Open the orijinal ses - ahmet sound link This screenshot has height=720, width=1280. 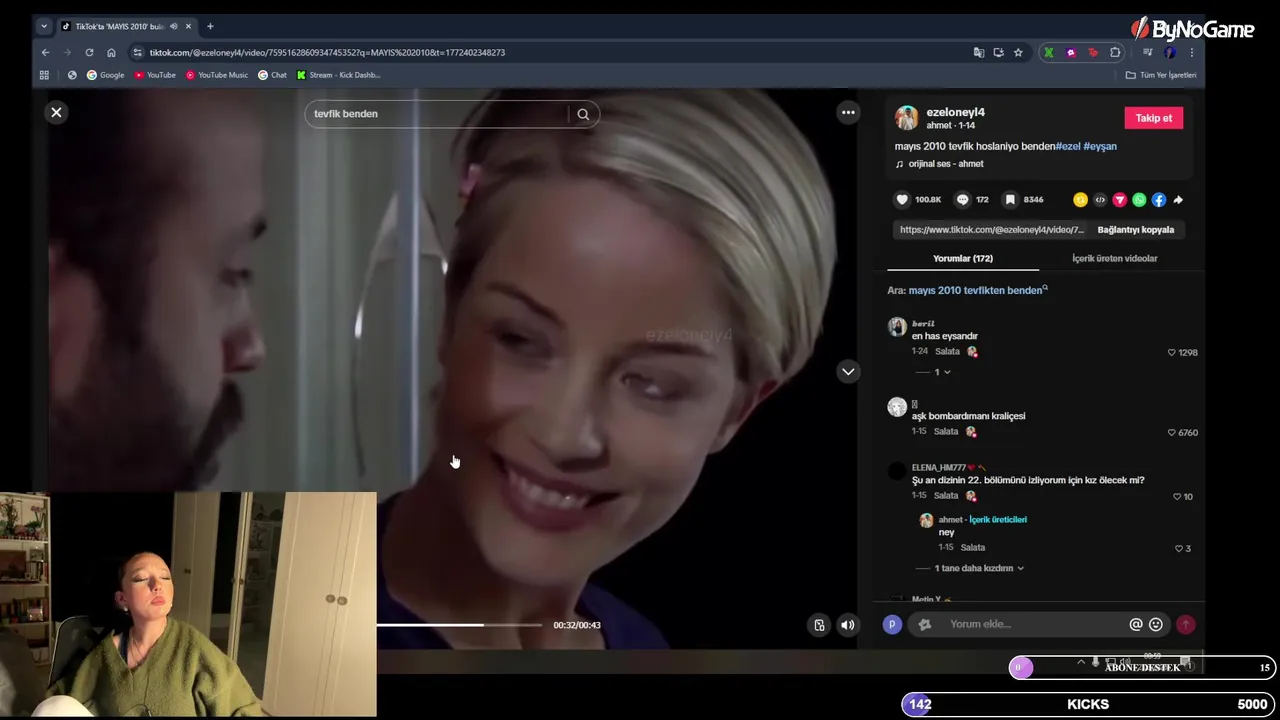click(x=945, y=164)
